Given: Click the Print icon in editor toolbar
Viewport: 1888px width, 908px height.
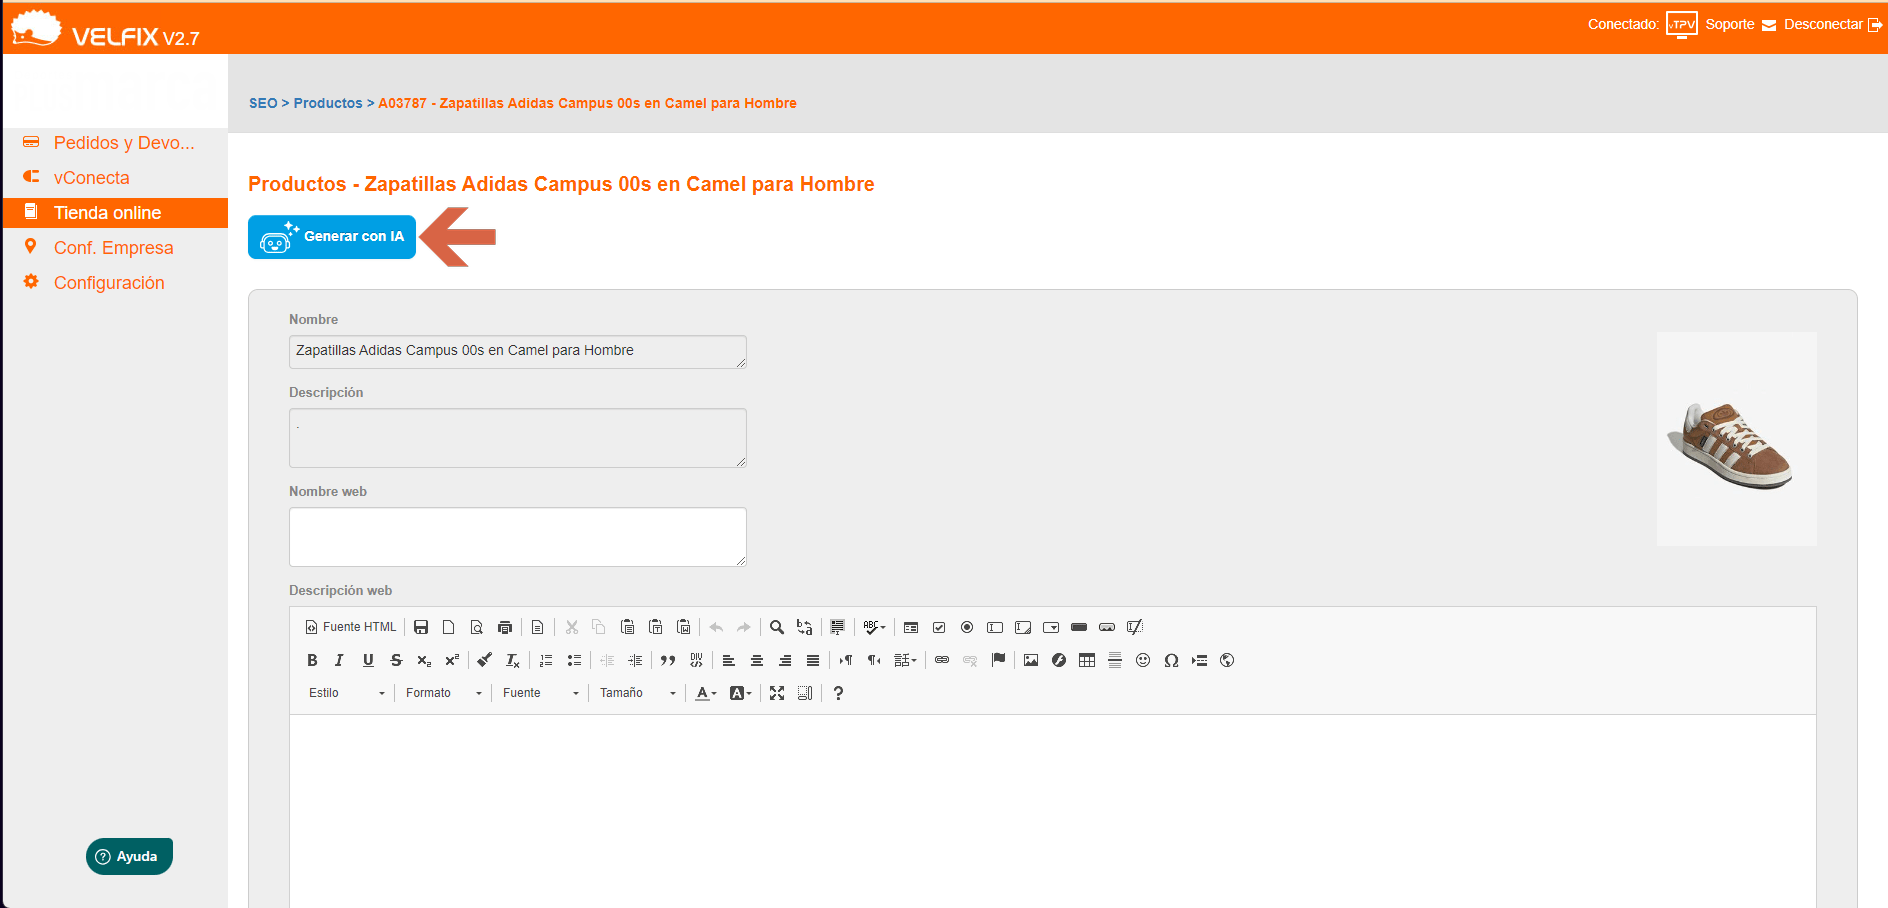Looking at the screenshot, I should tap(505, 627).
